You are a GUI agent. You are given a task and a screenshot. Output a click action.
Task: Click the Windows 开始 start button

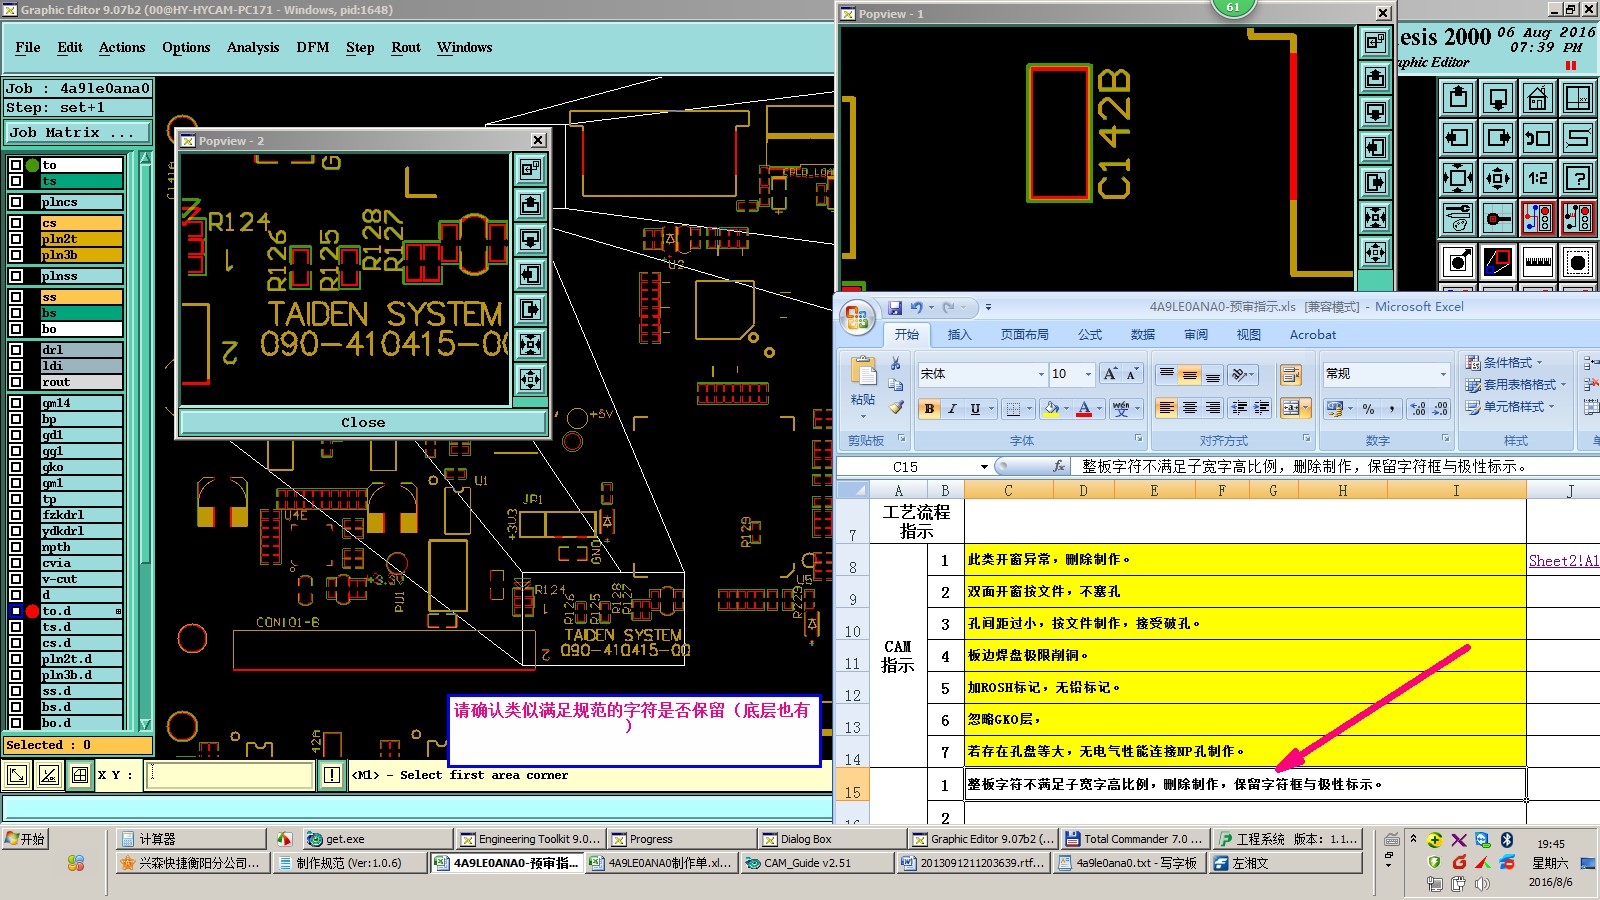tap(26, 839)
